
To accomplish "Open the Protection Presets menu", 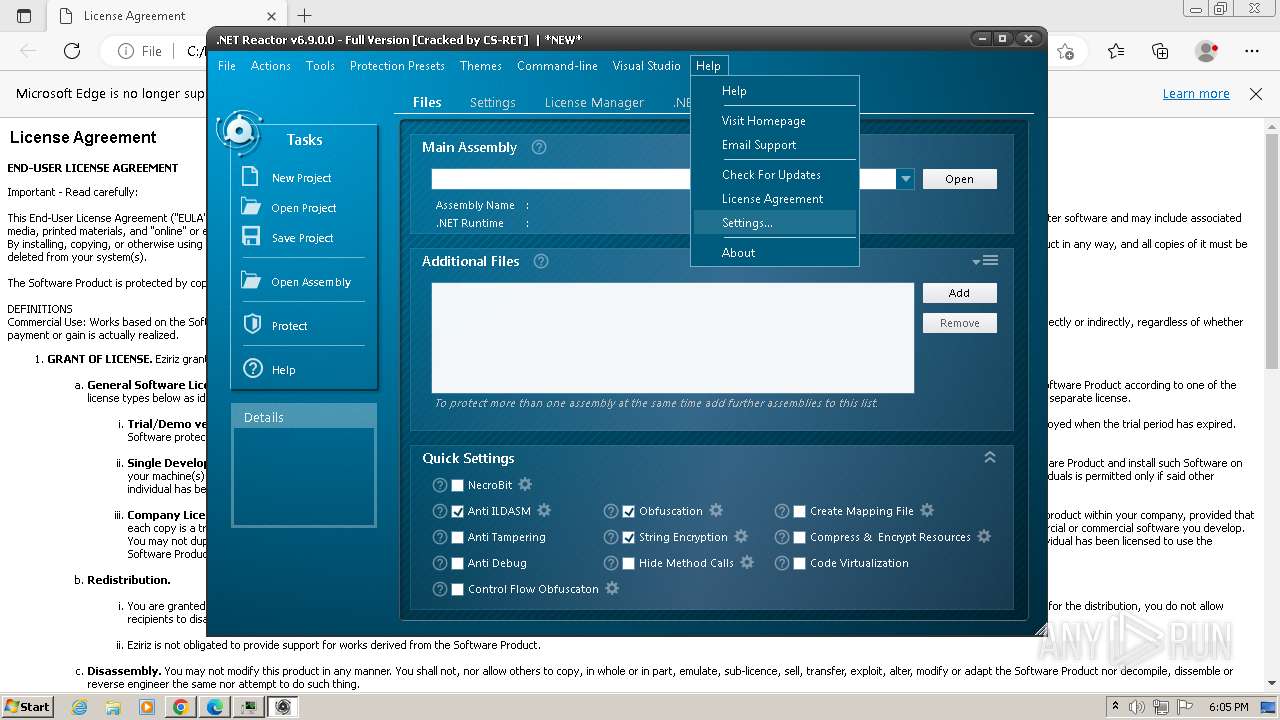I will tap(397, 65).
